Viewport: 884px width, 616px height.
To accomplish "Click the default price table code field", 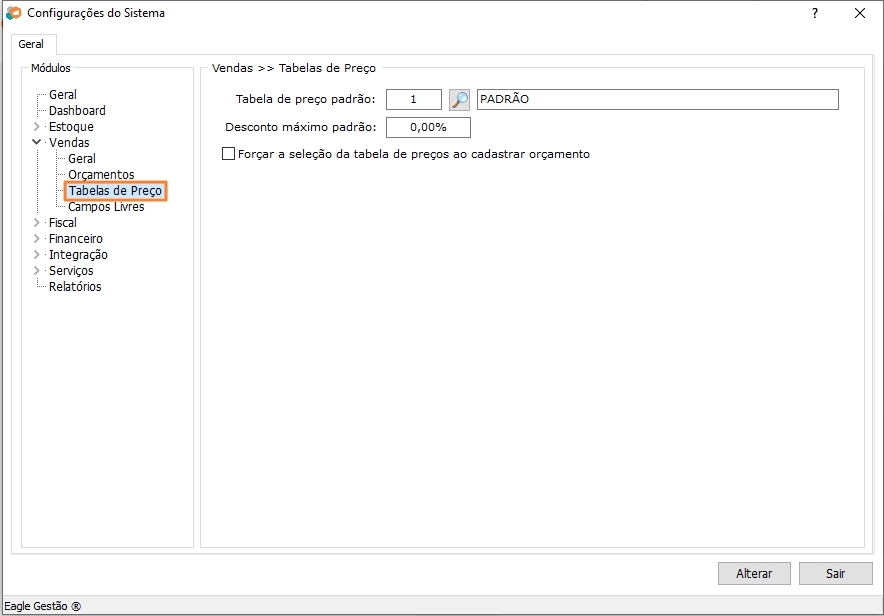I will point(413,100).
